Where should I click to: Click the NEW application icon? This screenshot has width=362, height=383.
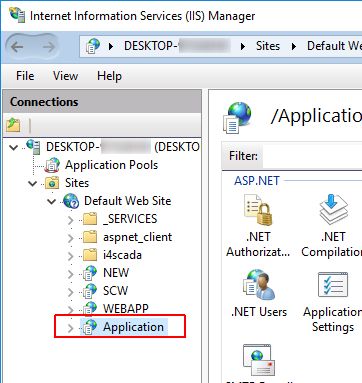click(90, 273)
